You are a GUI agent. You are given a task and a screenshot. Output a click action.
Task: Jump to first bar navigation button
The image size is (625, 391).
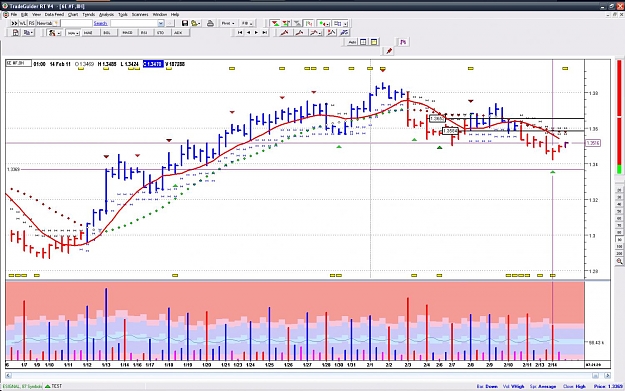click(240, 33)
